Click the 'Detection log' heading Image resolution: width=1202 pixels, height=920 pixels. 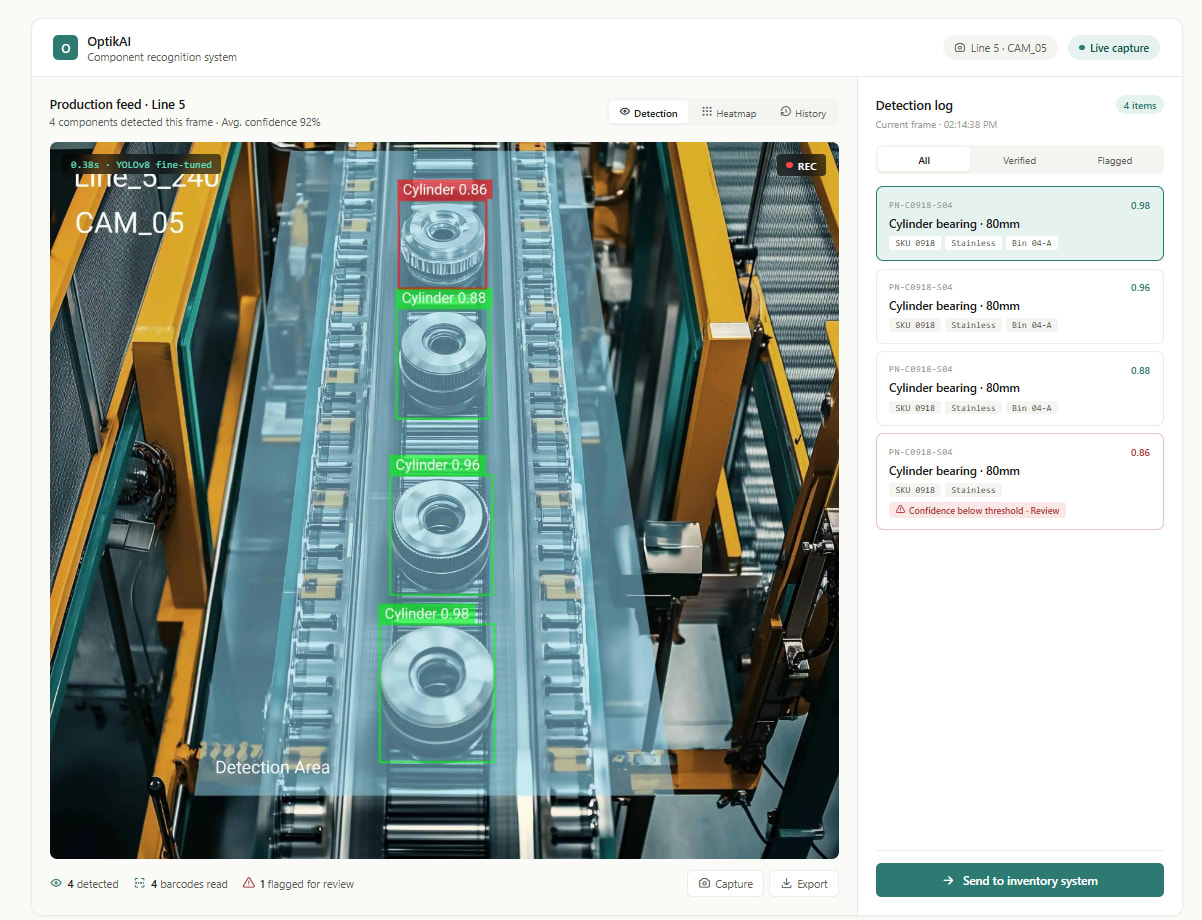pos(914,106)
